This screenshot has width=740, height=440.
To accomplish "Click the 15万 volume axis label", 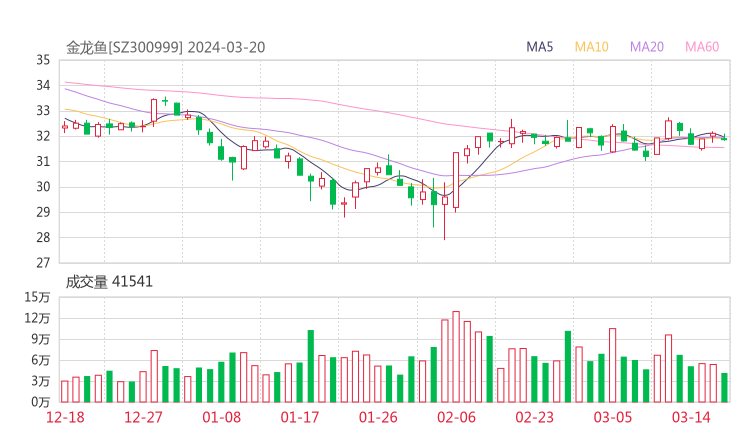I will pyautogui.click(x=37, y=297).
